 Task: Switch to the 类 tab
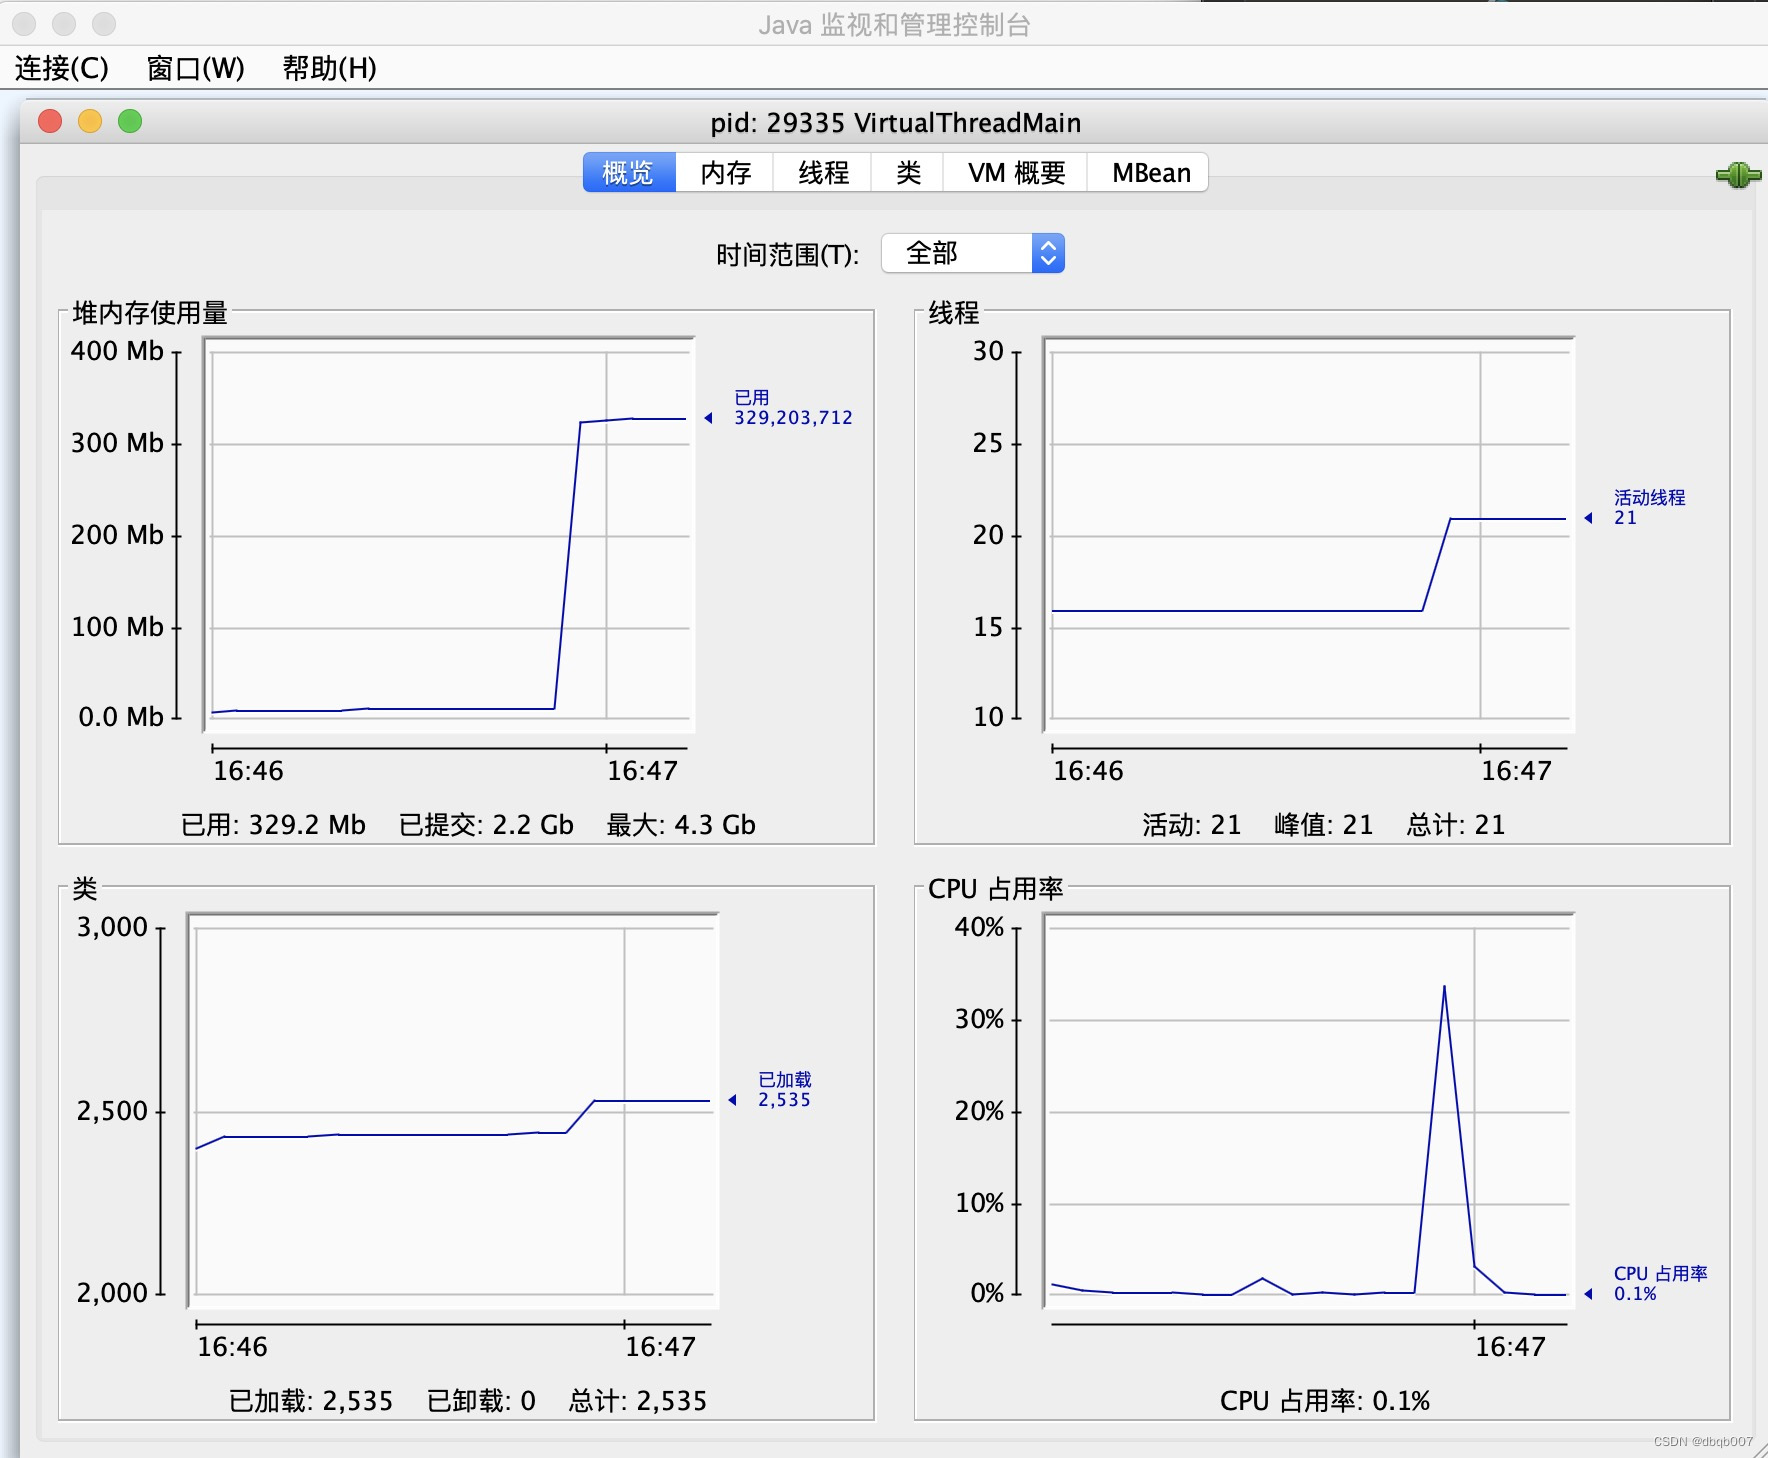coord(908,173)
